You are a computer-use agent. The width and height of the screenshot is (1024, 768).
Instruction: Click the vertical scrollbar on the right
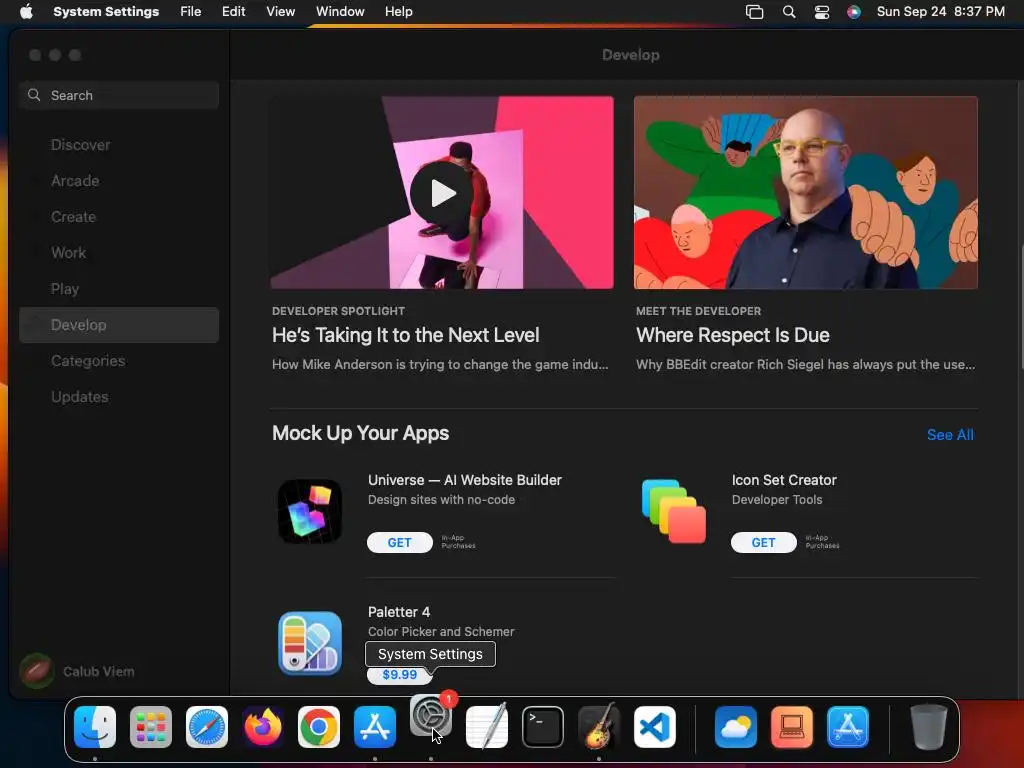tap(1021, 307)
